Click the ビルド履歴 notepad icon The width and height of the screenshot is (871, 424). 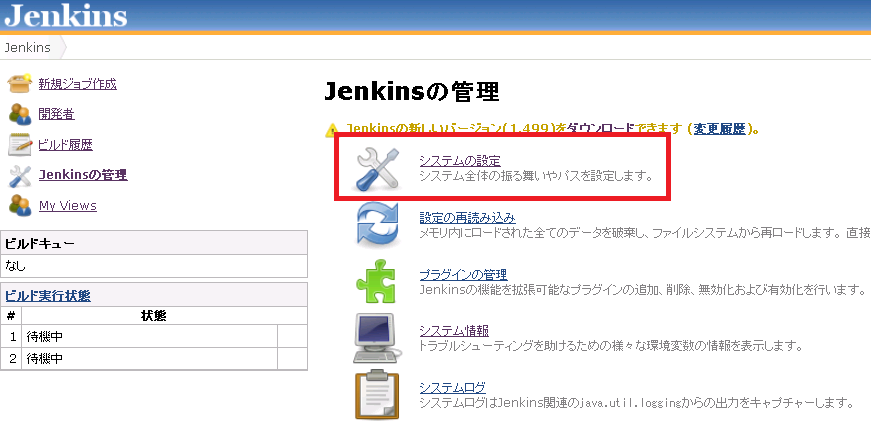pos(20,145)
